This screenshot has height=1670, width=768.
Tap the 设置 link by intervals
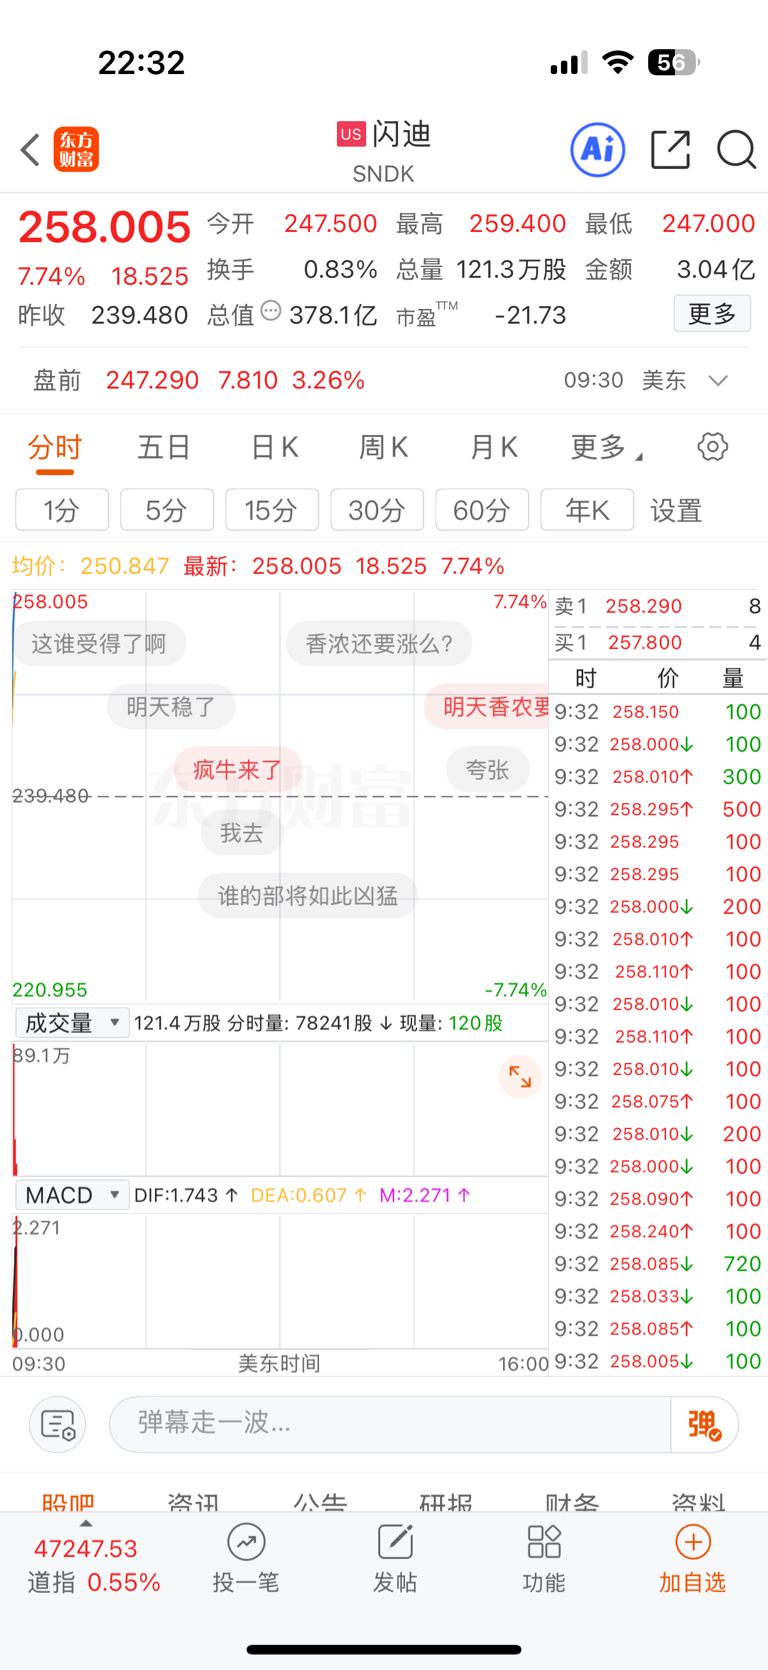[676, 510]
